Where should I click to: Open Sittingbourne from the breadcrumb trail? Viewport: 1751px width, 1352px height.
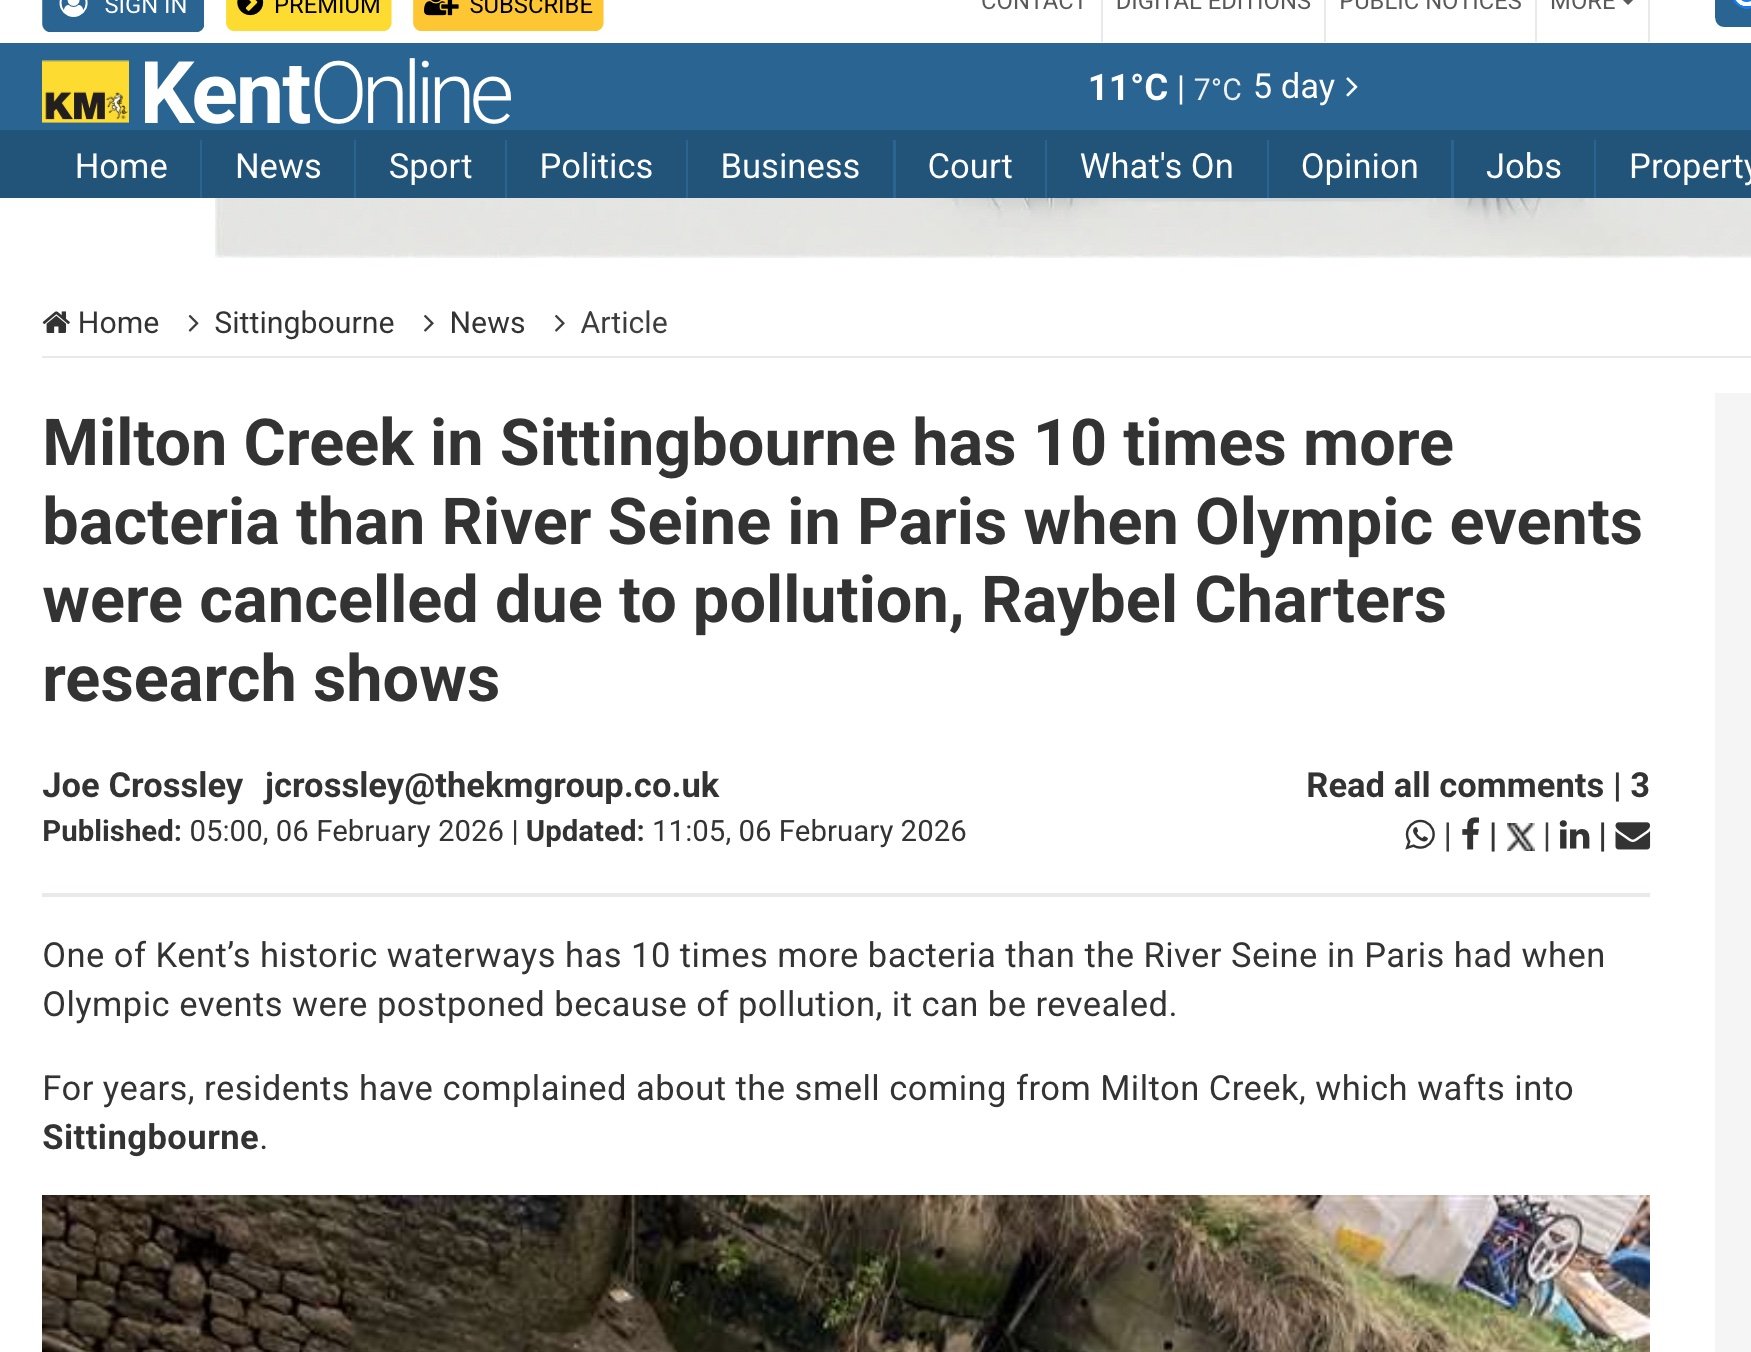pos(305,321)
